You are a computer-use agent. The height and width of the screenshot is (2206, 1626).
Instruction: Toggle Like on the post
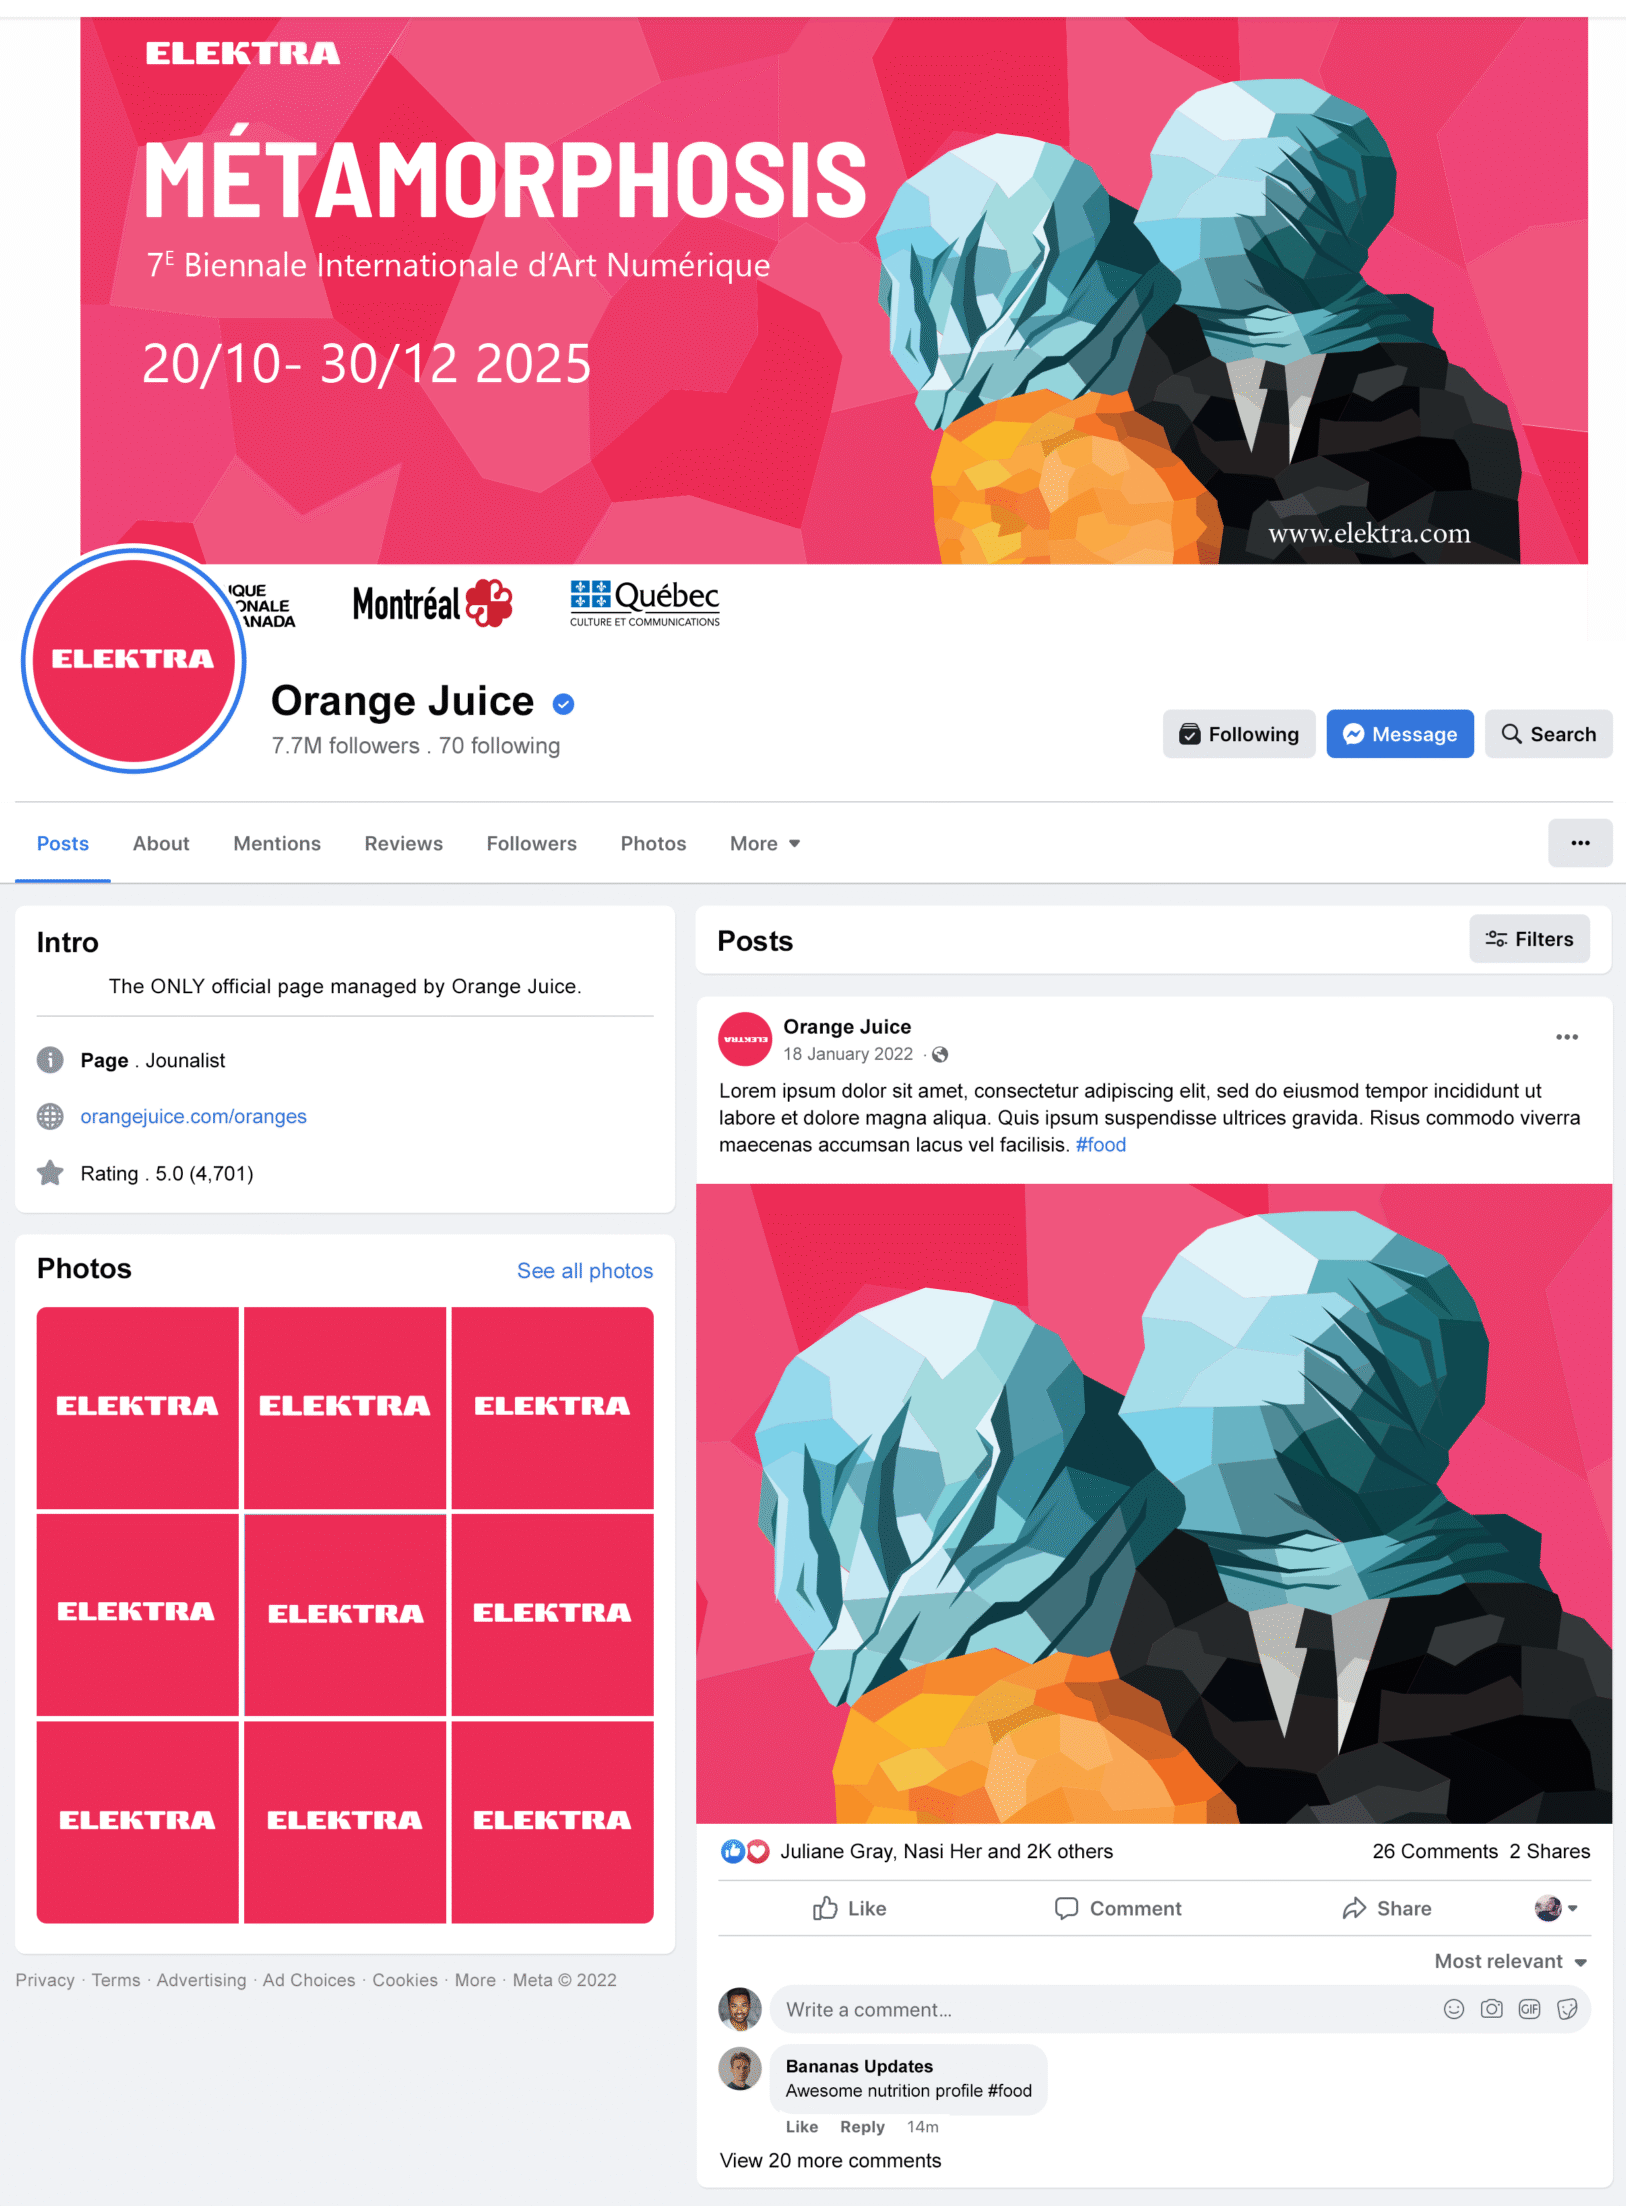849,1908
